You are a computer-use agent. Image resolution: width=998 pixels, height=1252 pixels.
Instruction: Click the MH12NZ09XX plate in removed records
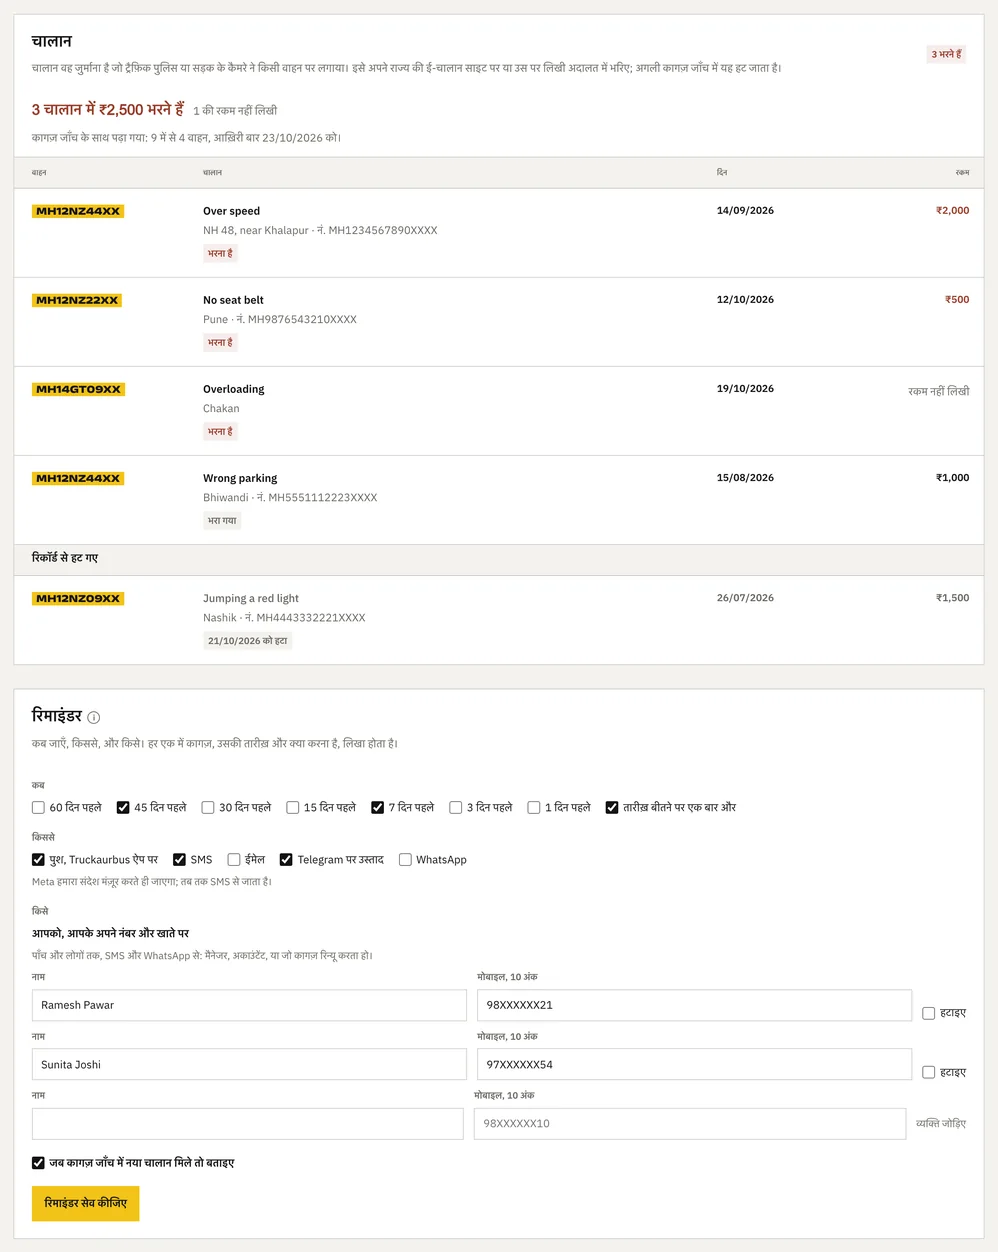coord(78,598)
